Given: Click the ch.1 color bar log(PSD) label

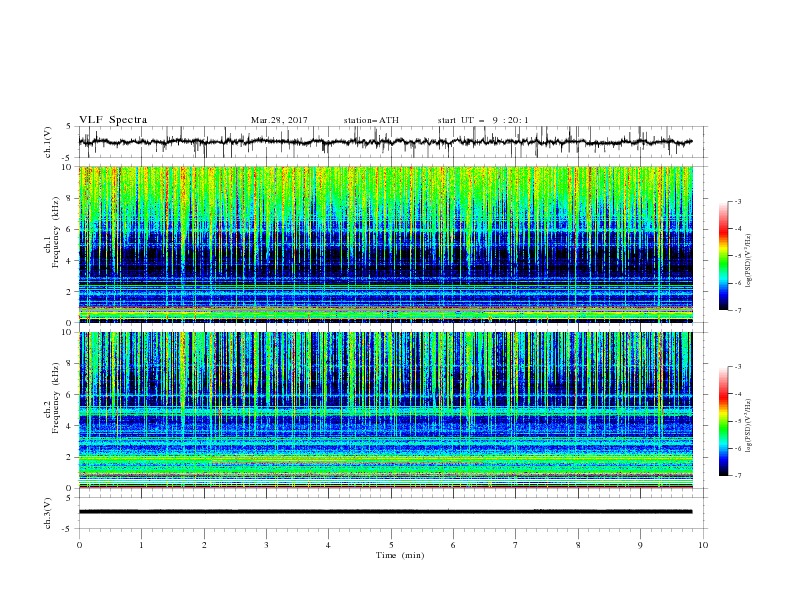Looking at the screenshot, I should pyautogui.click(x=749, y=261).
